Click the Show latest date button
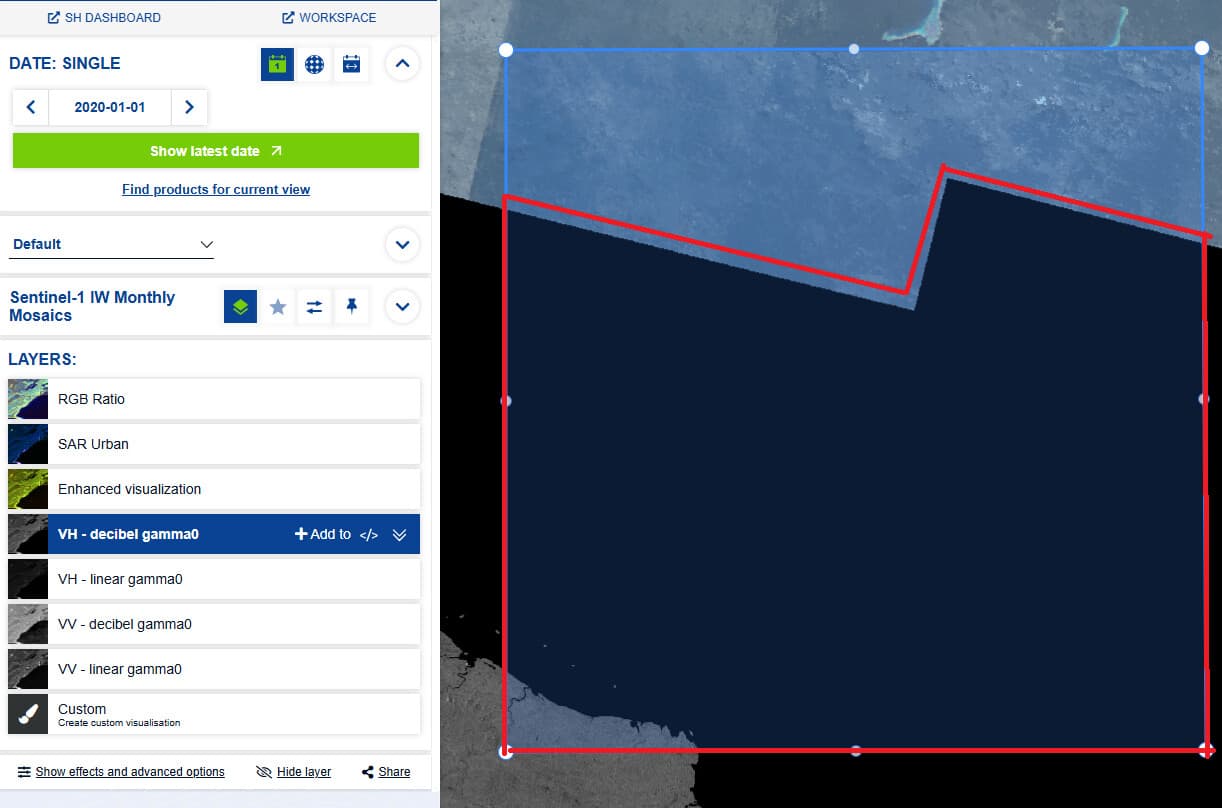The image size is (1222, 808). tap(216, 151)
